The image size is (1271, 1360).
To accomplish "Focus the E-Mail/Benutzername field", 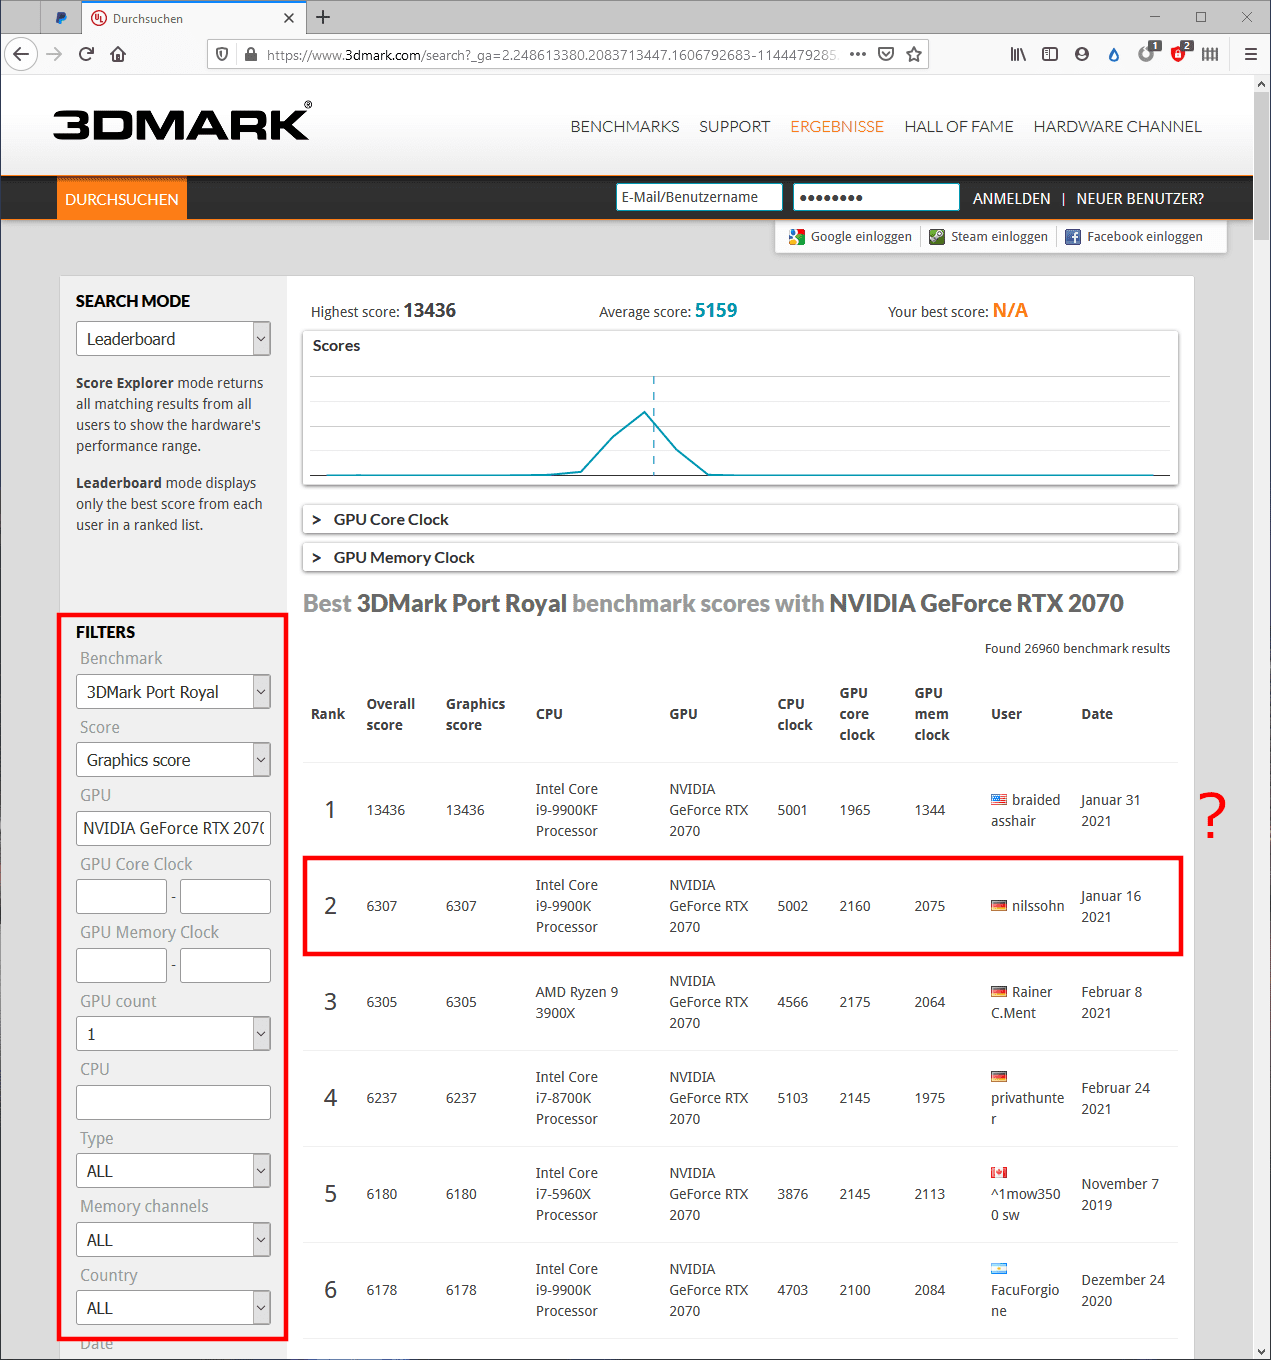I will click(699, 197).
